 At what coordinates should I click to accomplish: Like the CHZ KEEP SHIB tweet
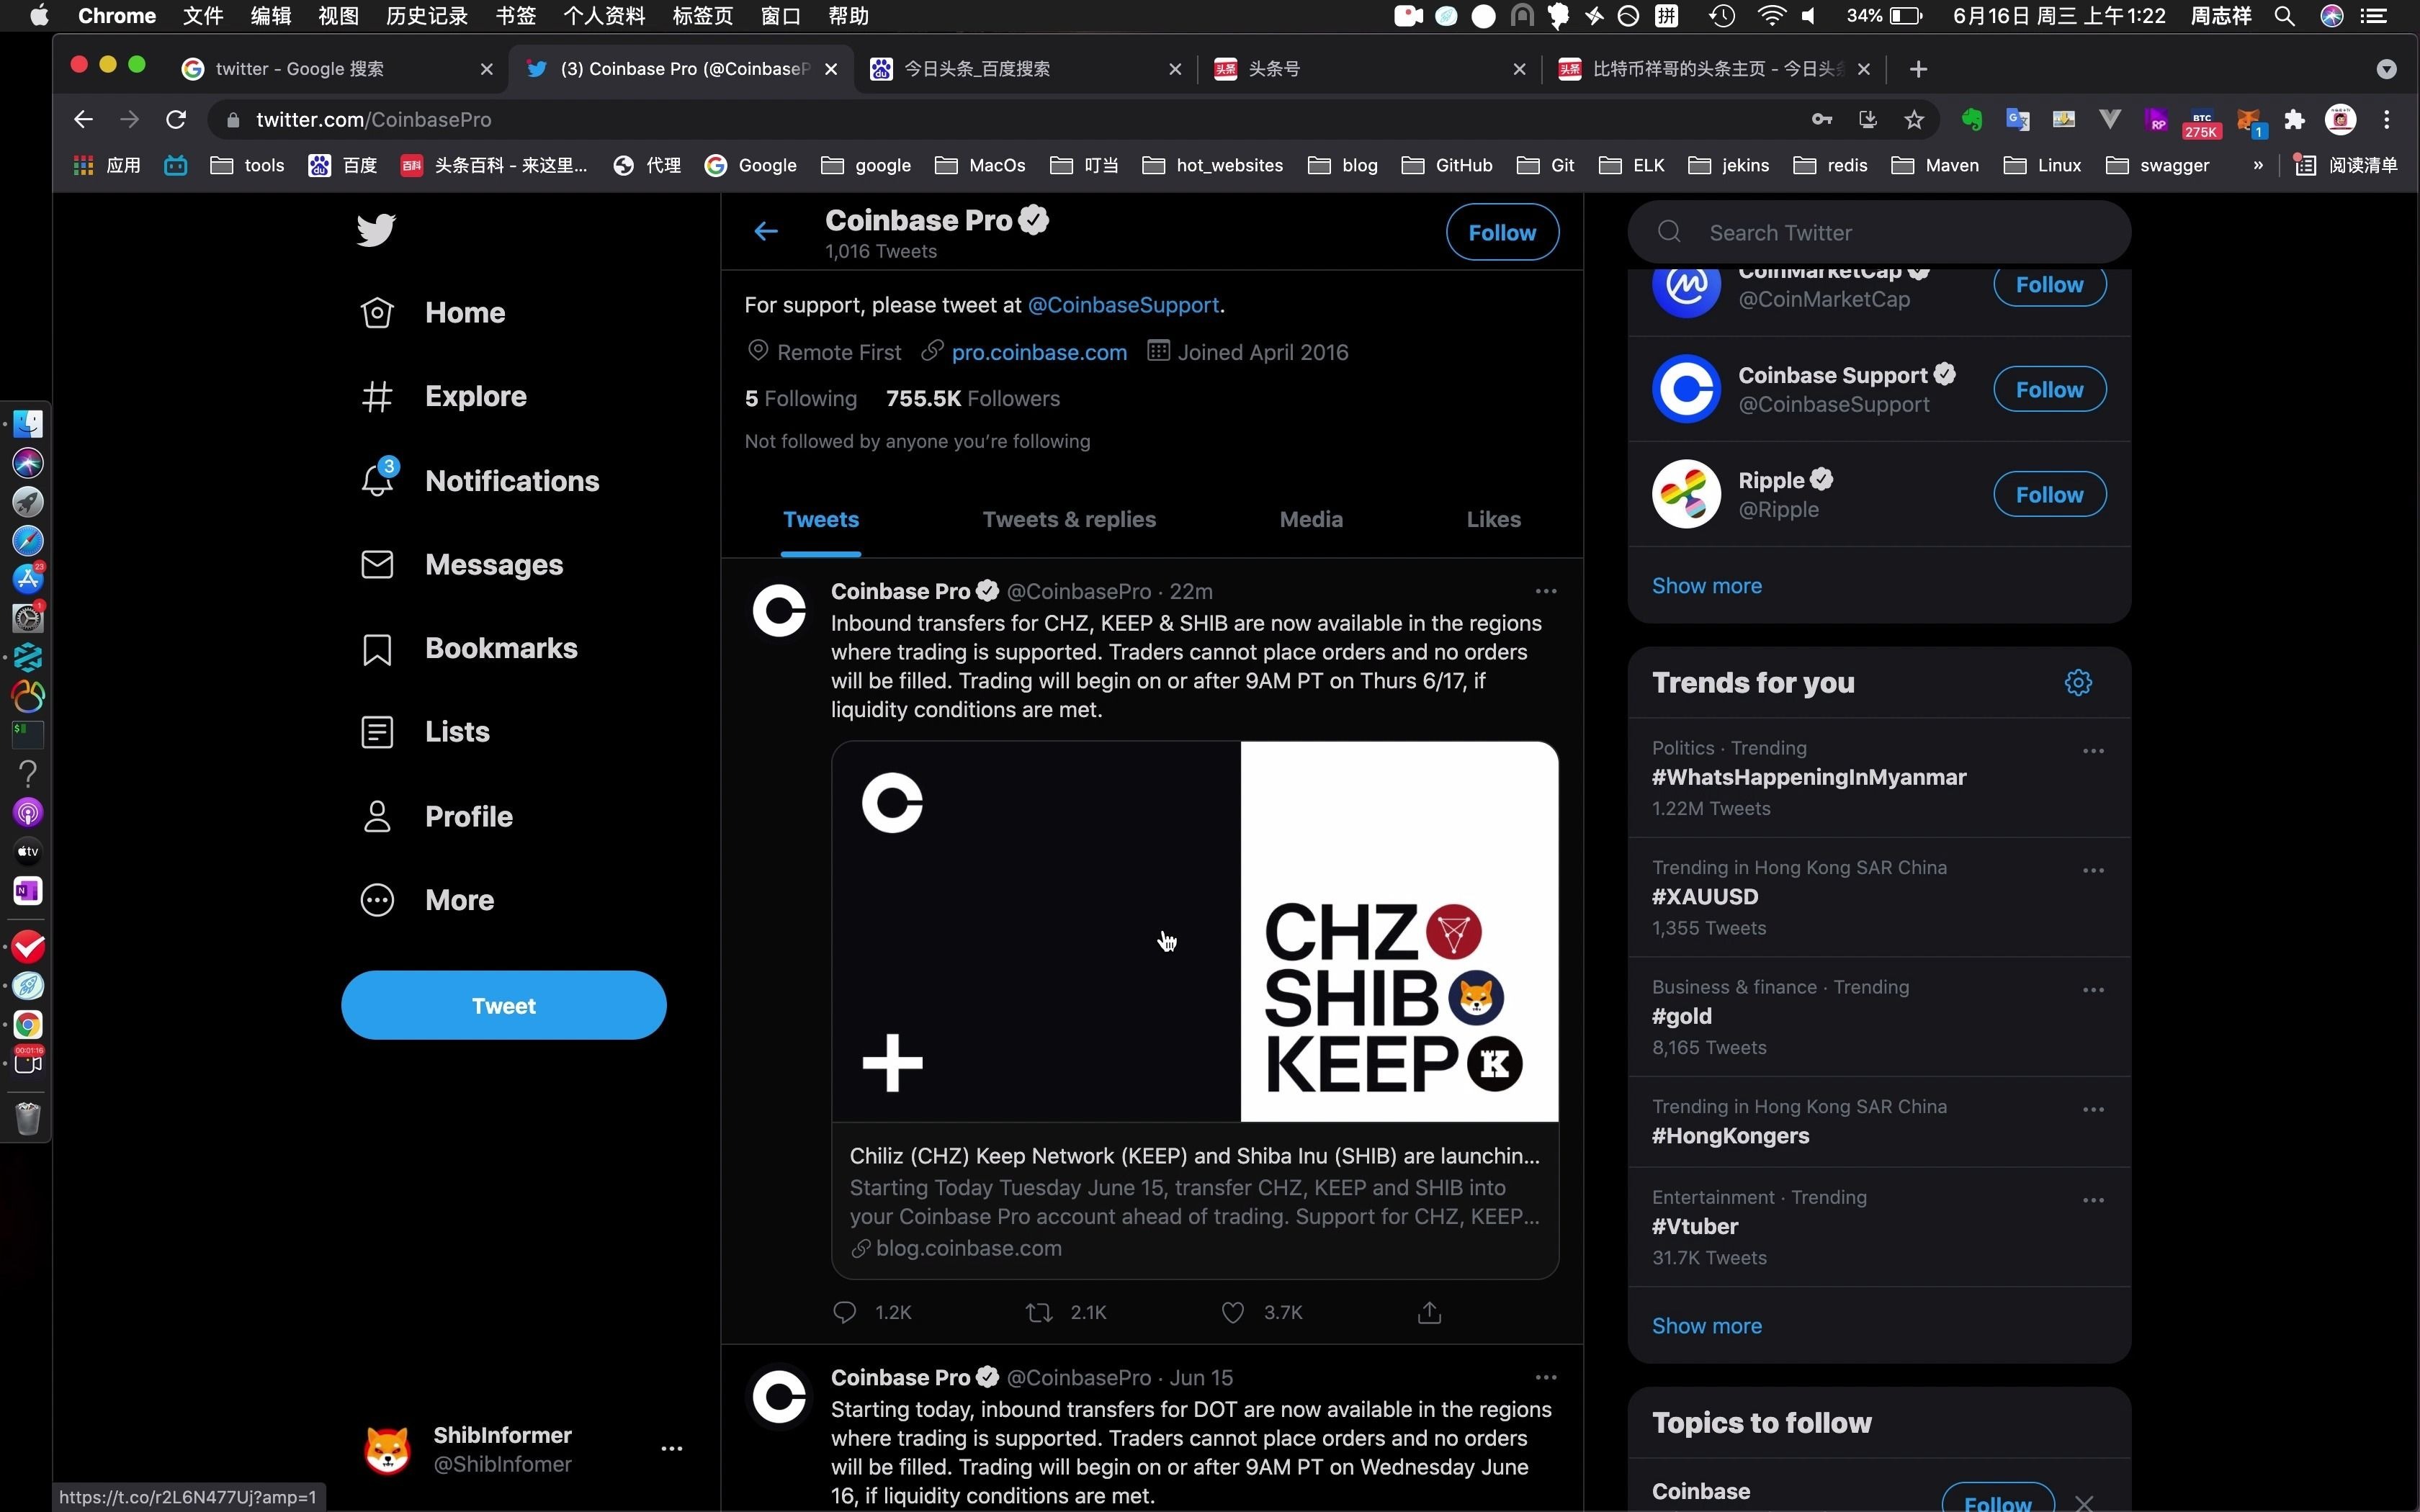click(x=1233, y=1312)
